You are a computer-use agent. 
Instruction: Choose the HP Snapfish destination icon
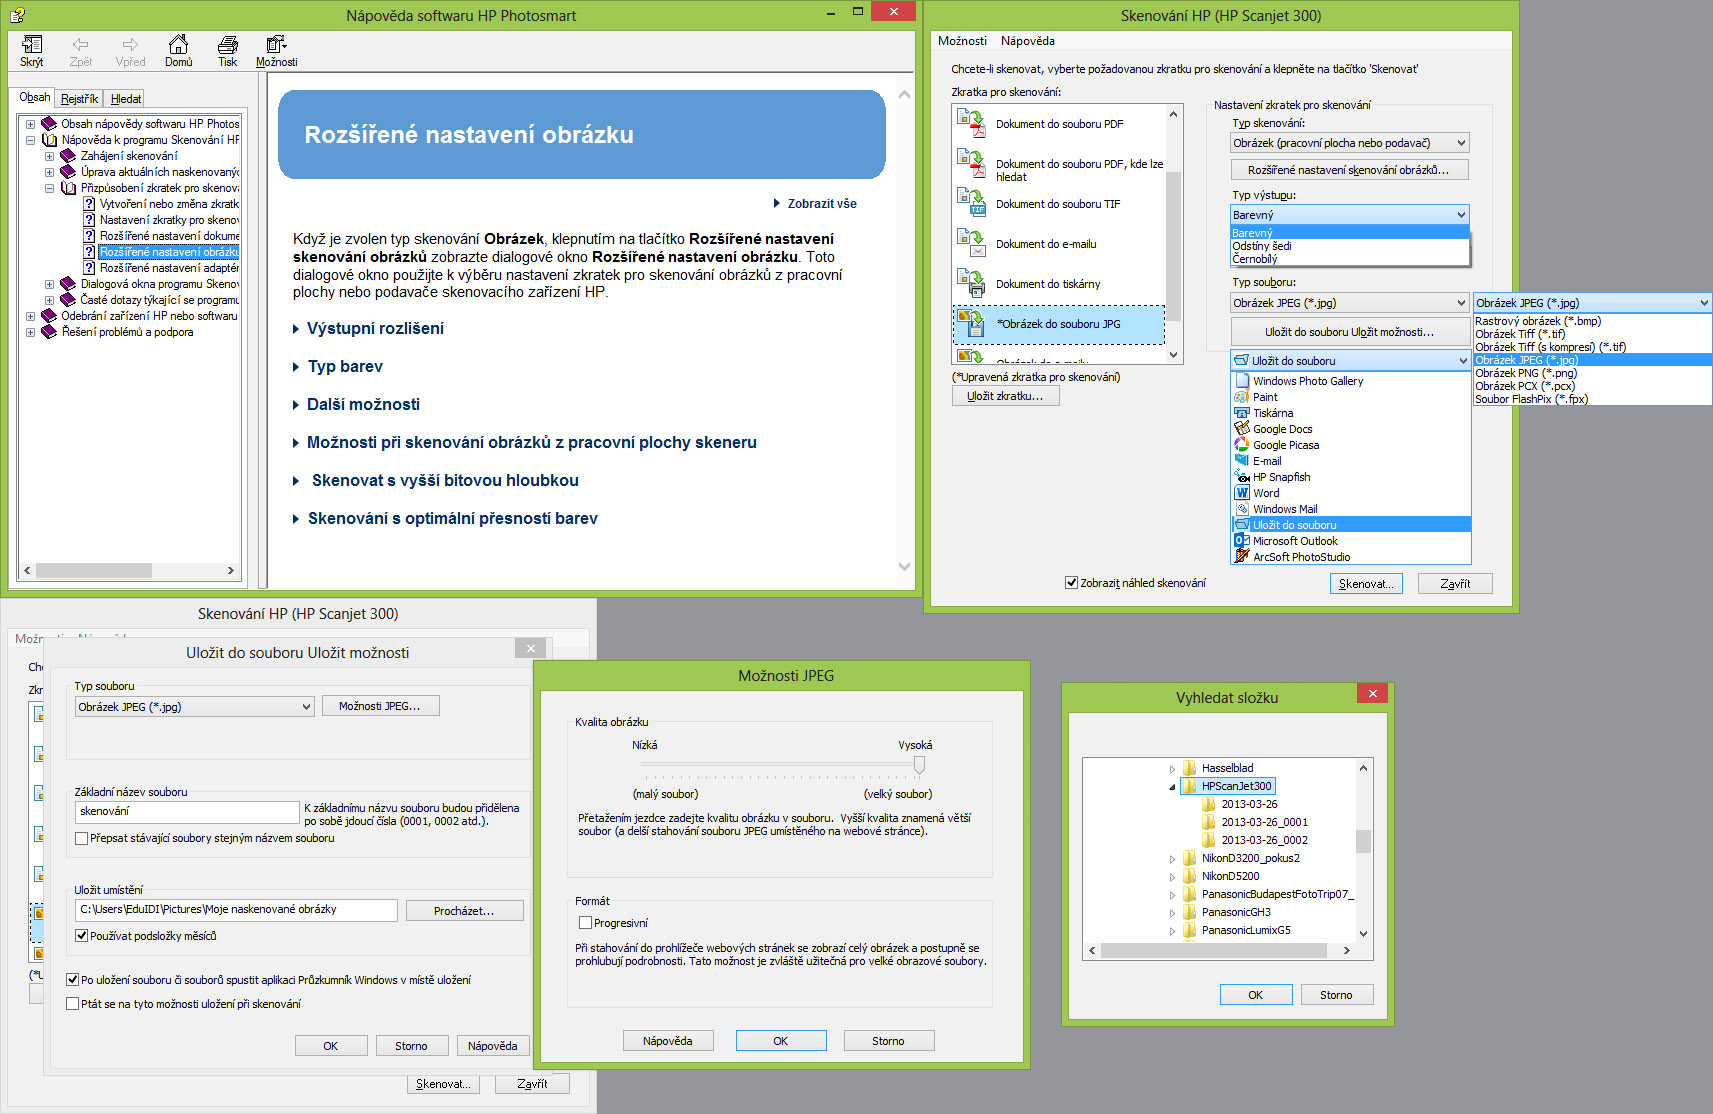[1242, 477]
